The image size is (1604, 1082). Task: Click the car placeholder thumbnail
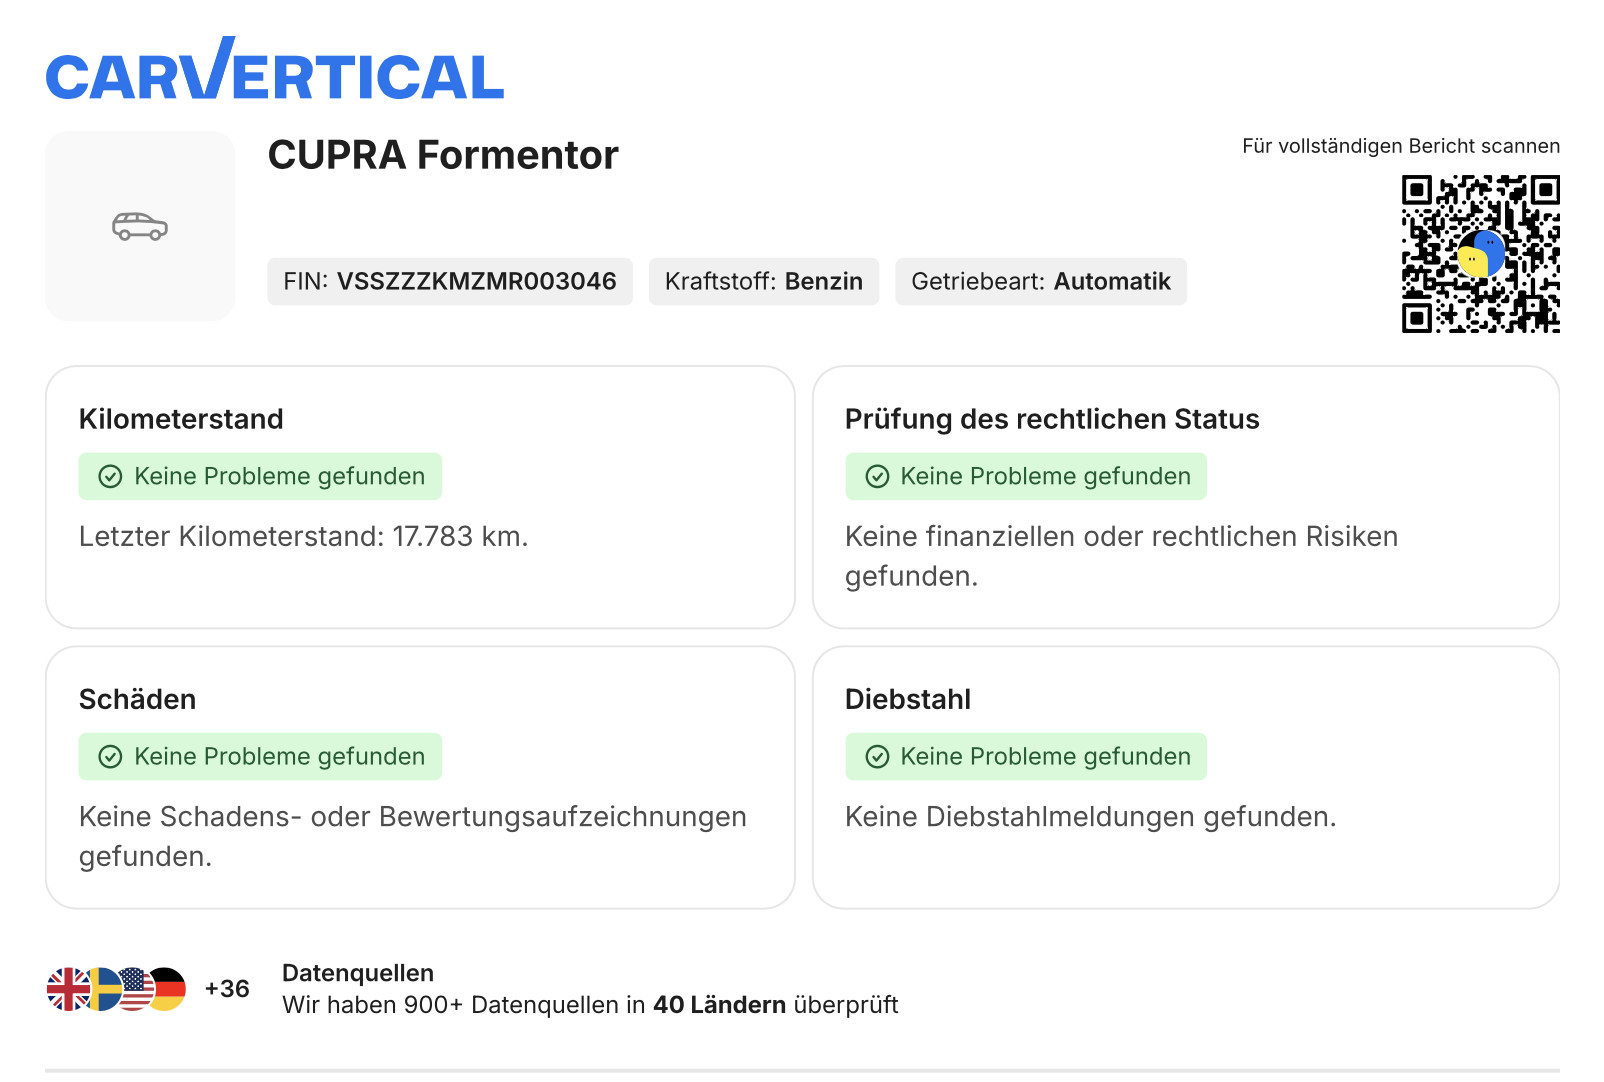tap(140, 226)
